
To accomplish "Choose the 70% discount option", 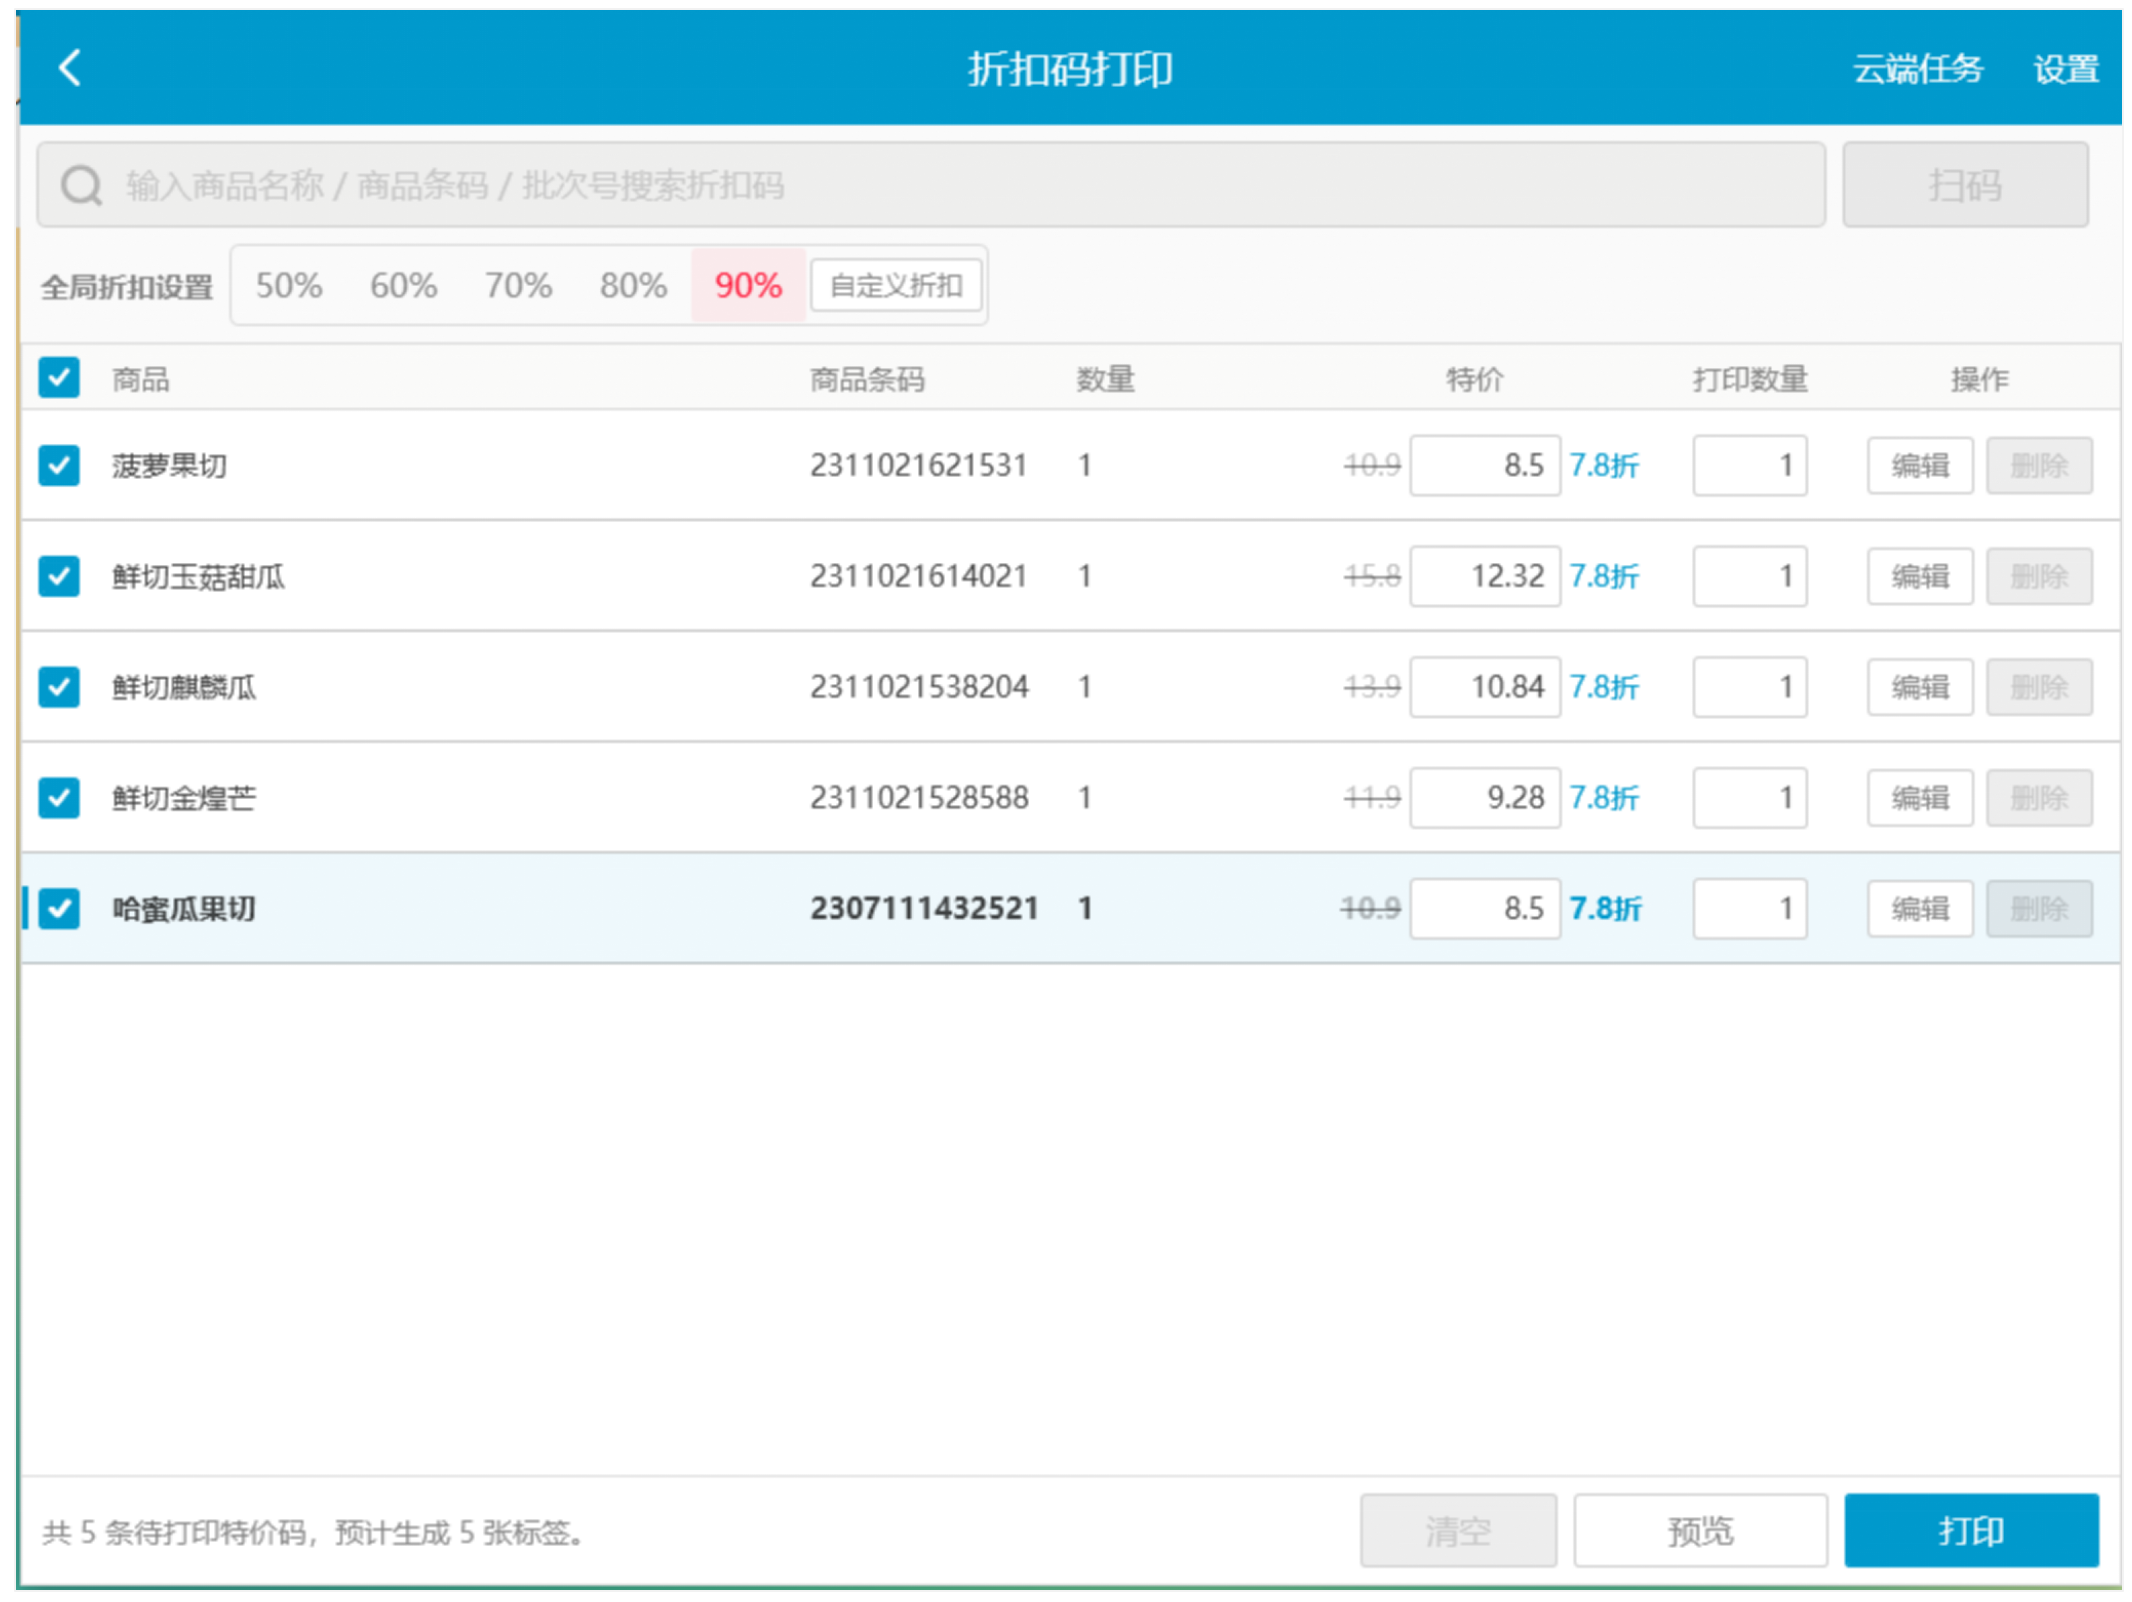I will [x=518, y=285].
